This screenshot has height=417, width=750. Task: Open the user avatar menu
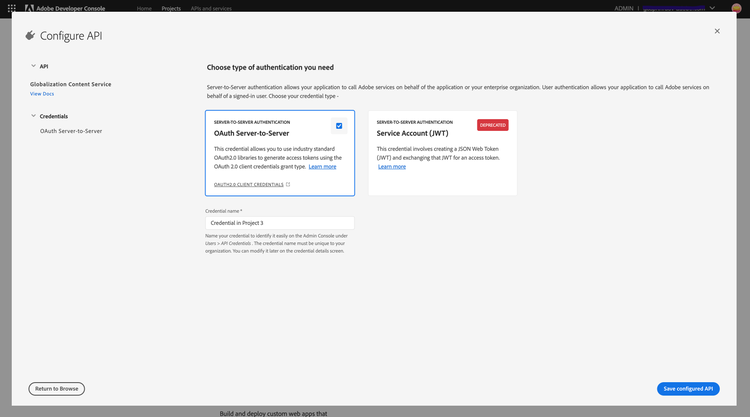[737, 8]
